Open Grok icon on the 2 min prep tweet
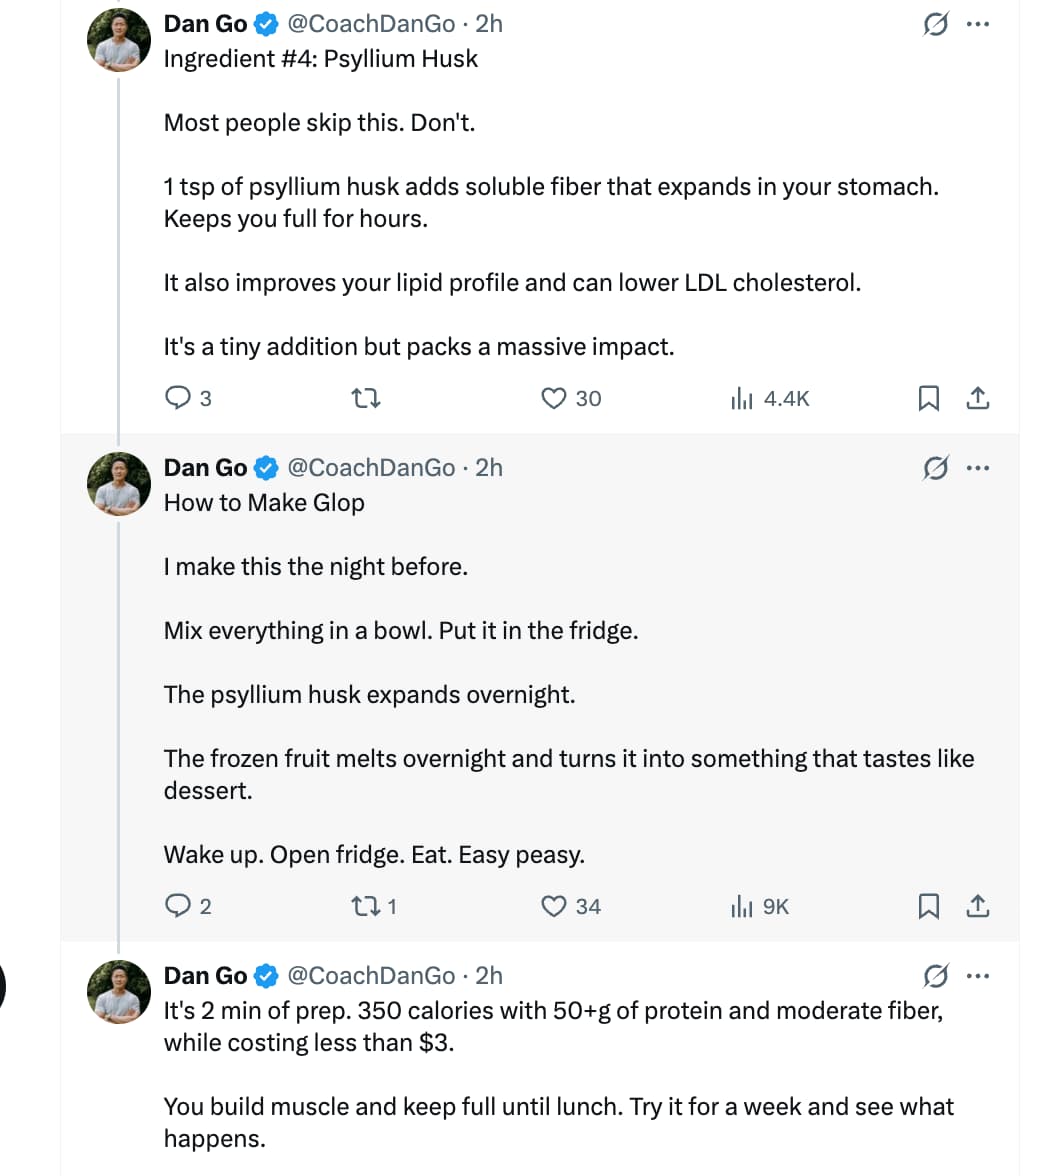This screenshot has width=1064, height=1176. click(x=935, y=976)
